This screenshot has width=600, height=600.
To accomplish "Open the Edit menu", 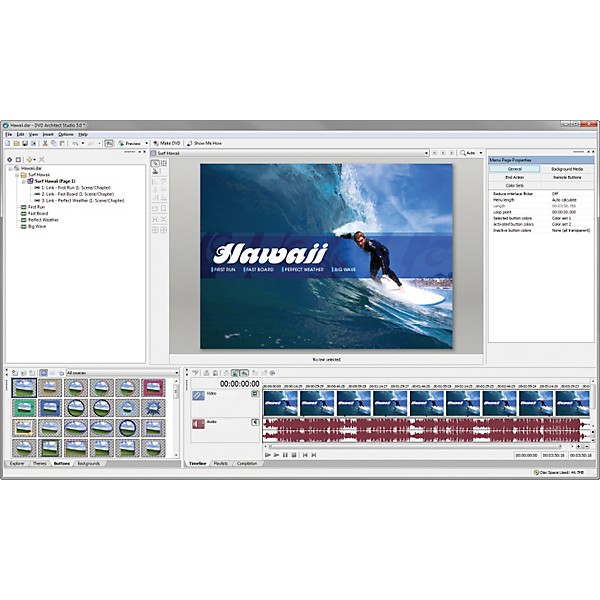I will pos(20,134).
